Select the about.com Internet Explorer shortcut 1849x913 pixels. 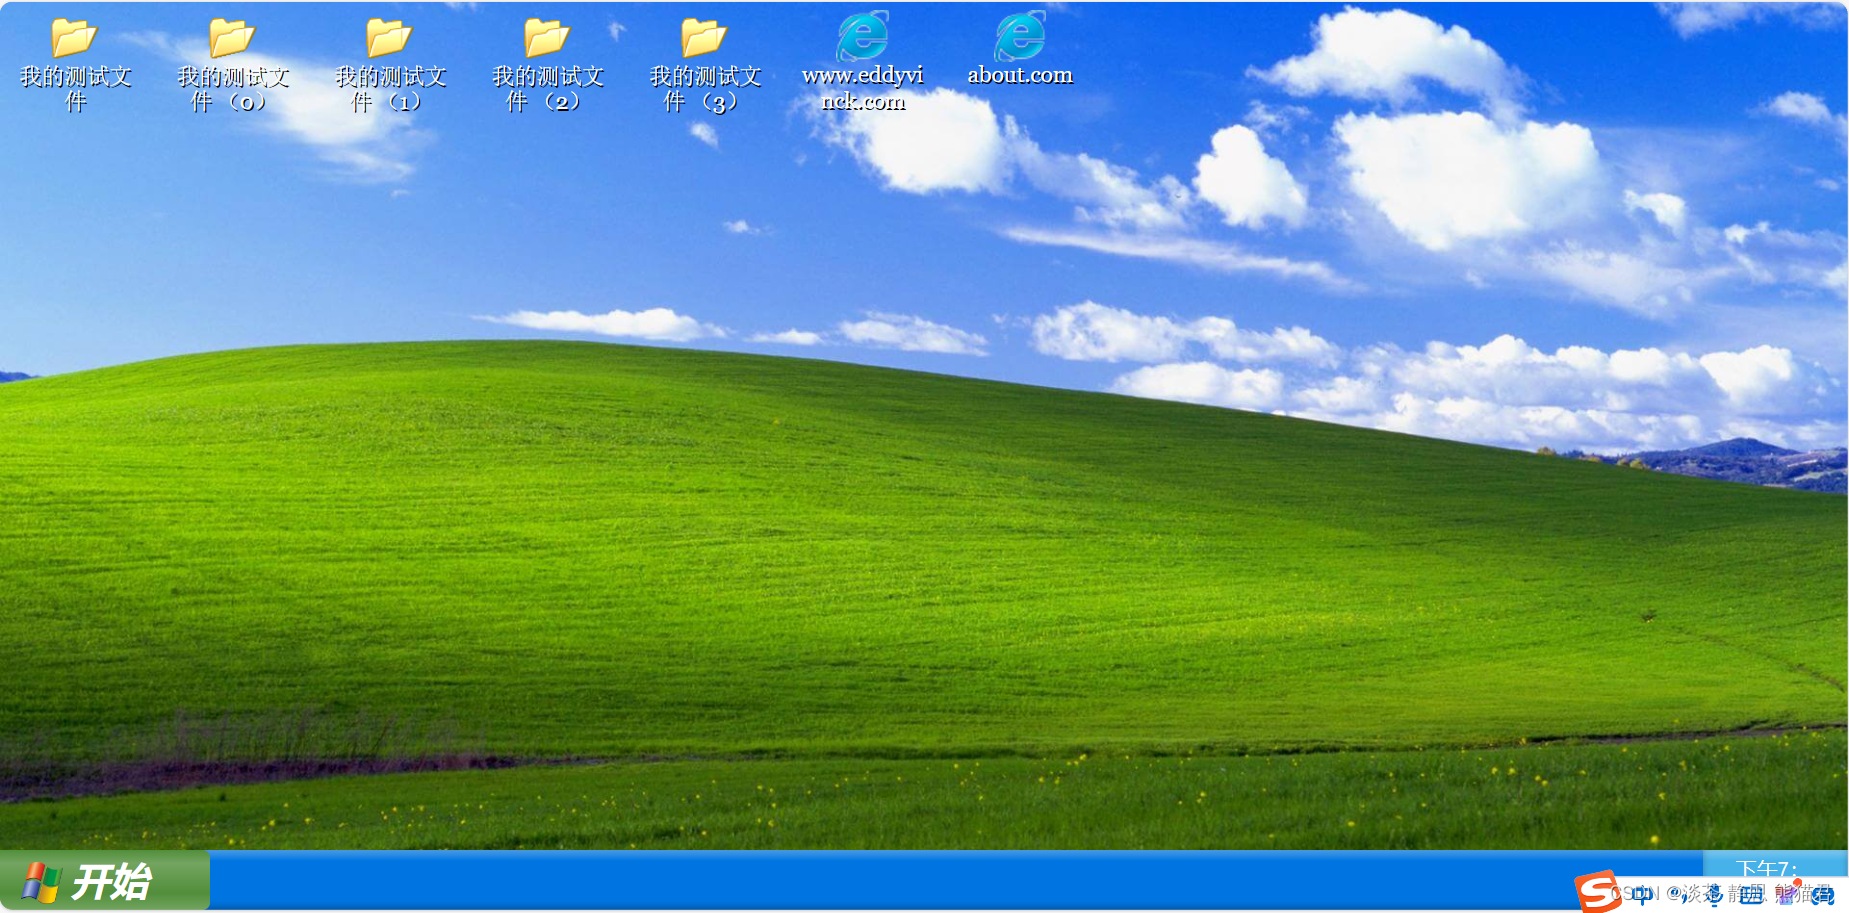1019,48
